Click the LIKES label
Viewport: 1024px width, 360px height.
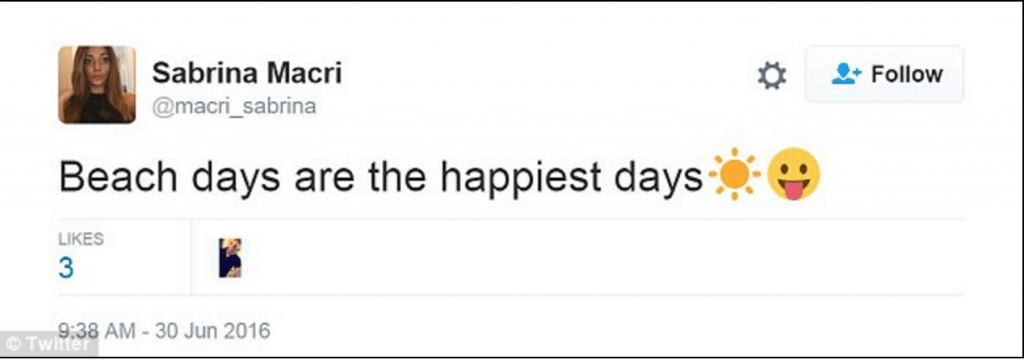81,239
